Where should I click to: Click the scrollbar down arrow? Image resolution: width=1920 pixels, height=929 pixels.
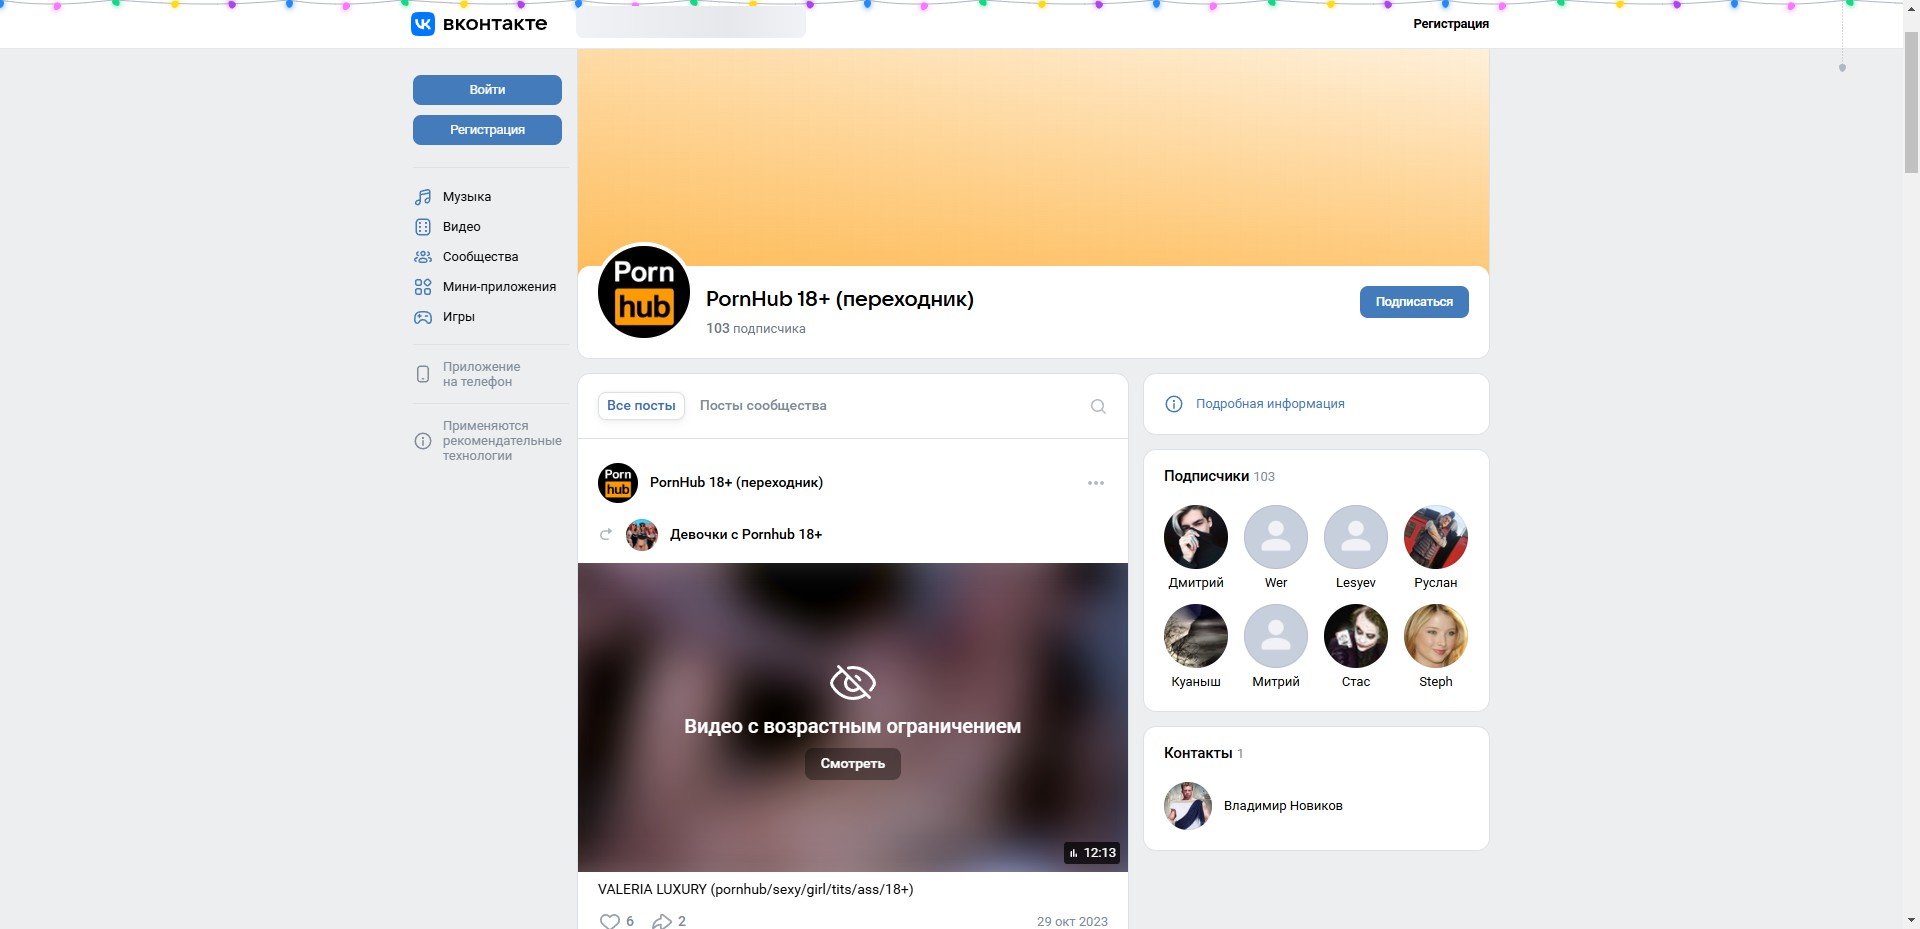click(1911, 920)
